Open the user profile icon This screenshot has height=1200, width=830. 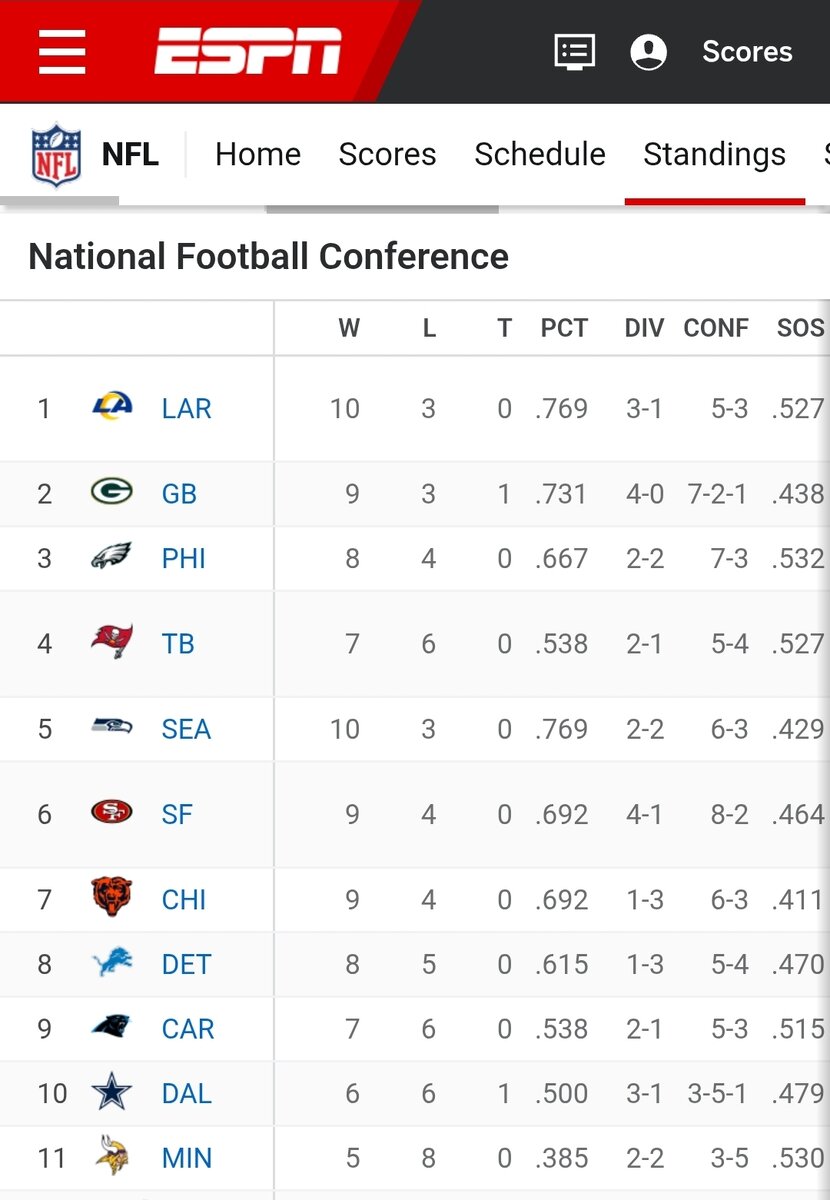click(x=649, y=51)
